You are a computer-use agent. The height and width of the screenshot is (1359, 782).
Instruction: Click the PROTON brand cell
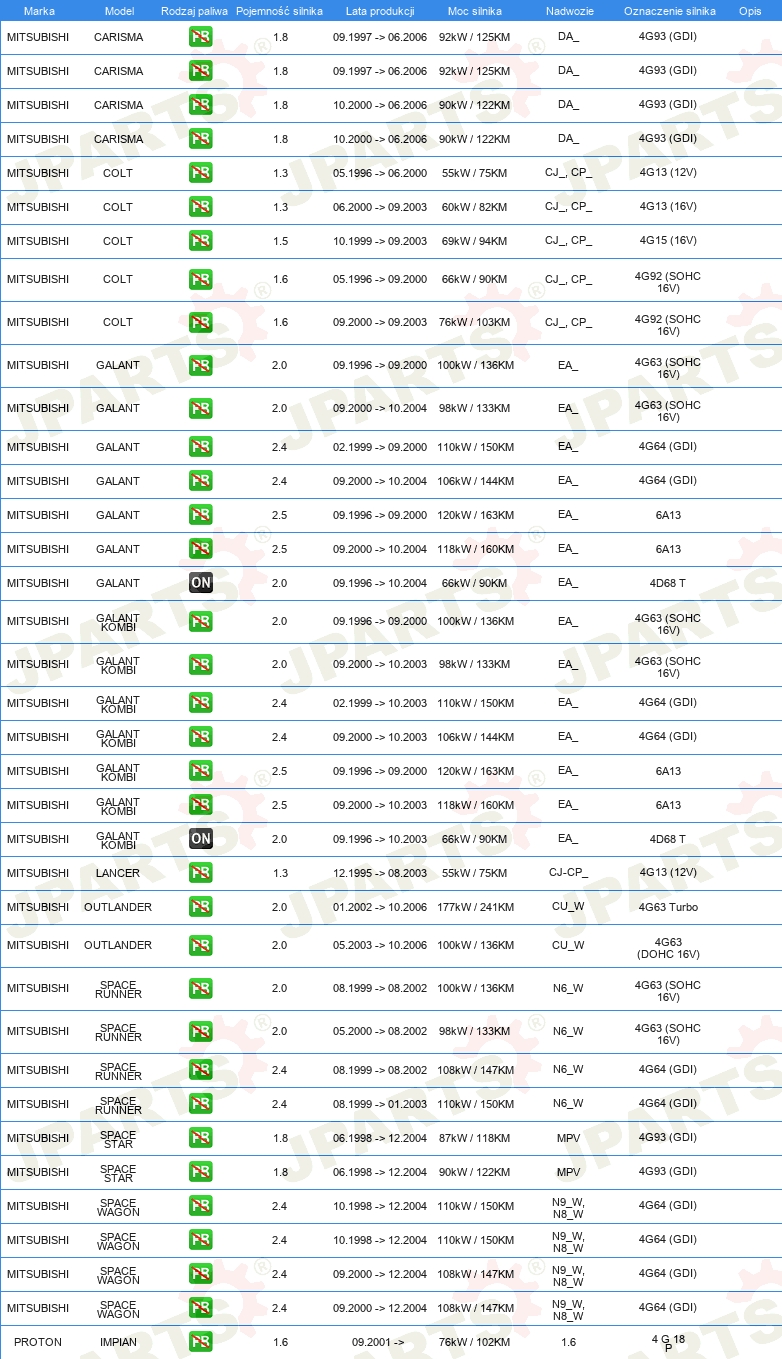coord(38,1342)
